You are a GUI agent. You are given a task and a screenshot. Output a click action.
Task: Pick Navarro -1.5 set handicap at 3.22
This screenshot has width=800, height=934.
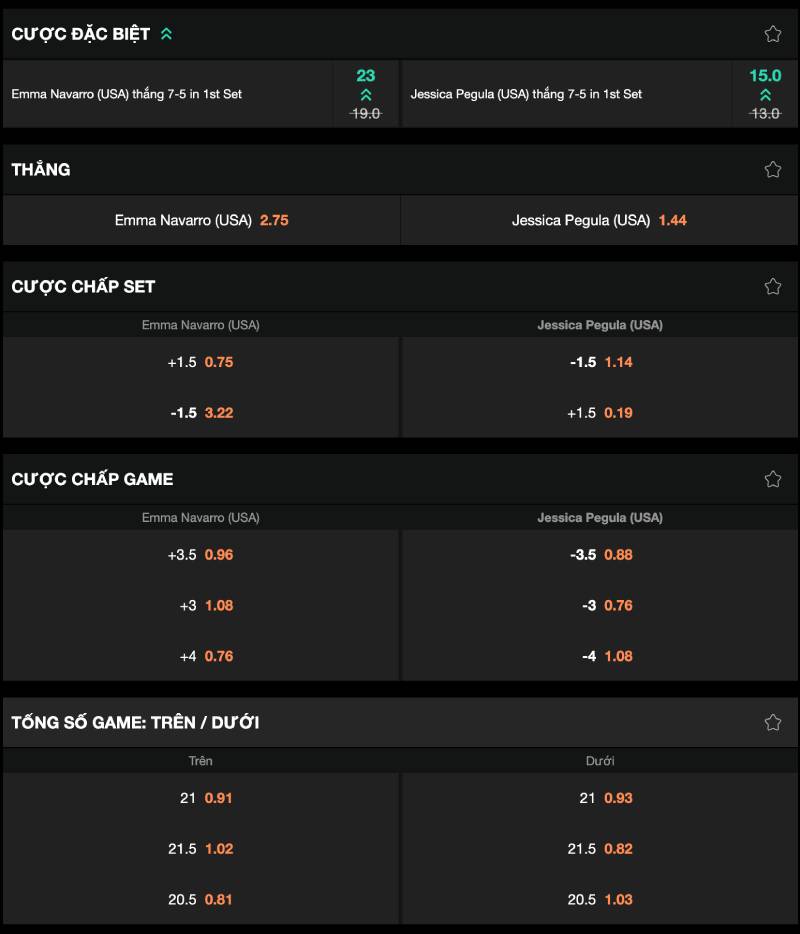click(201, 413)
